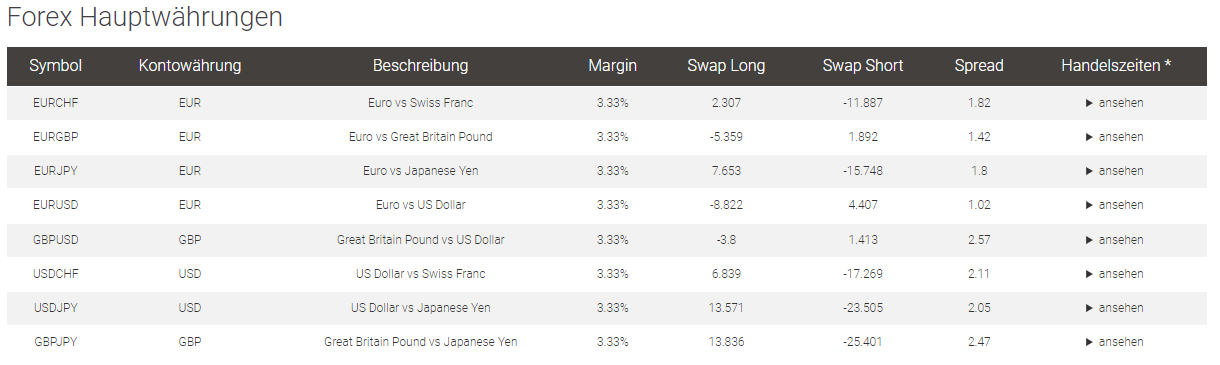Select the Swap Short column header
This screenshot has height=365, width=1220.
[863, 66]
